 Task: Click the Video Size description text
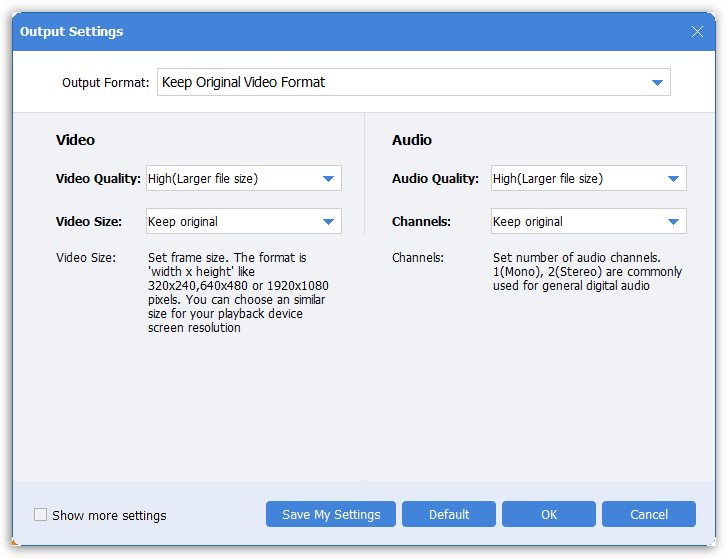[x=238, y=292]
